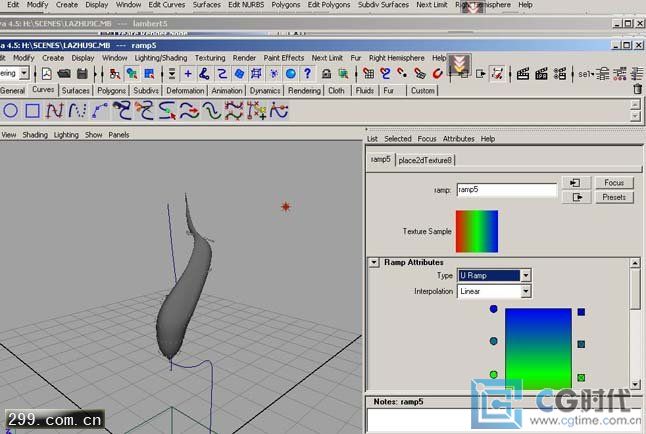Open the Rendering shelf tab

pyautogui.click(x=304, y=91)
